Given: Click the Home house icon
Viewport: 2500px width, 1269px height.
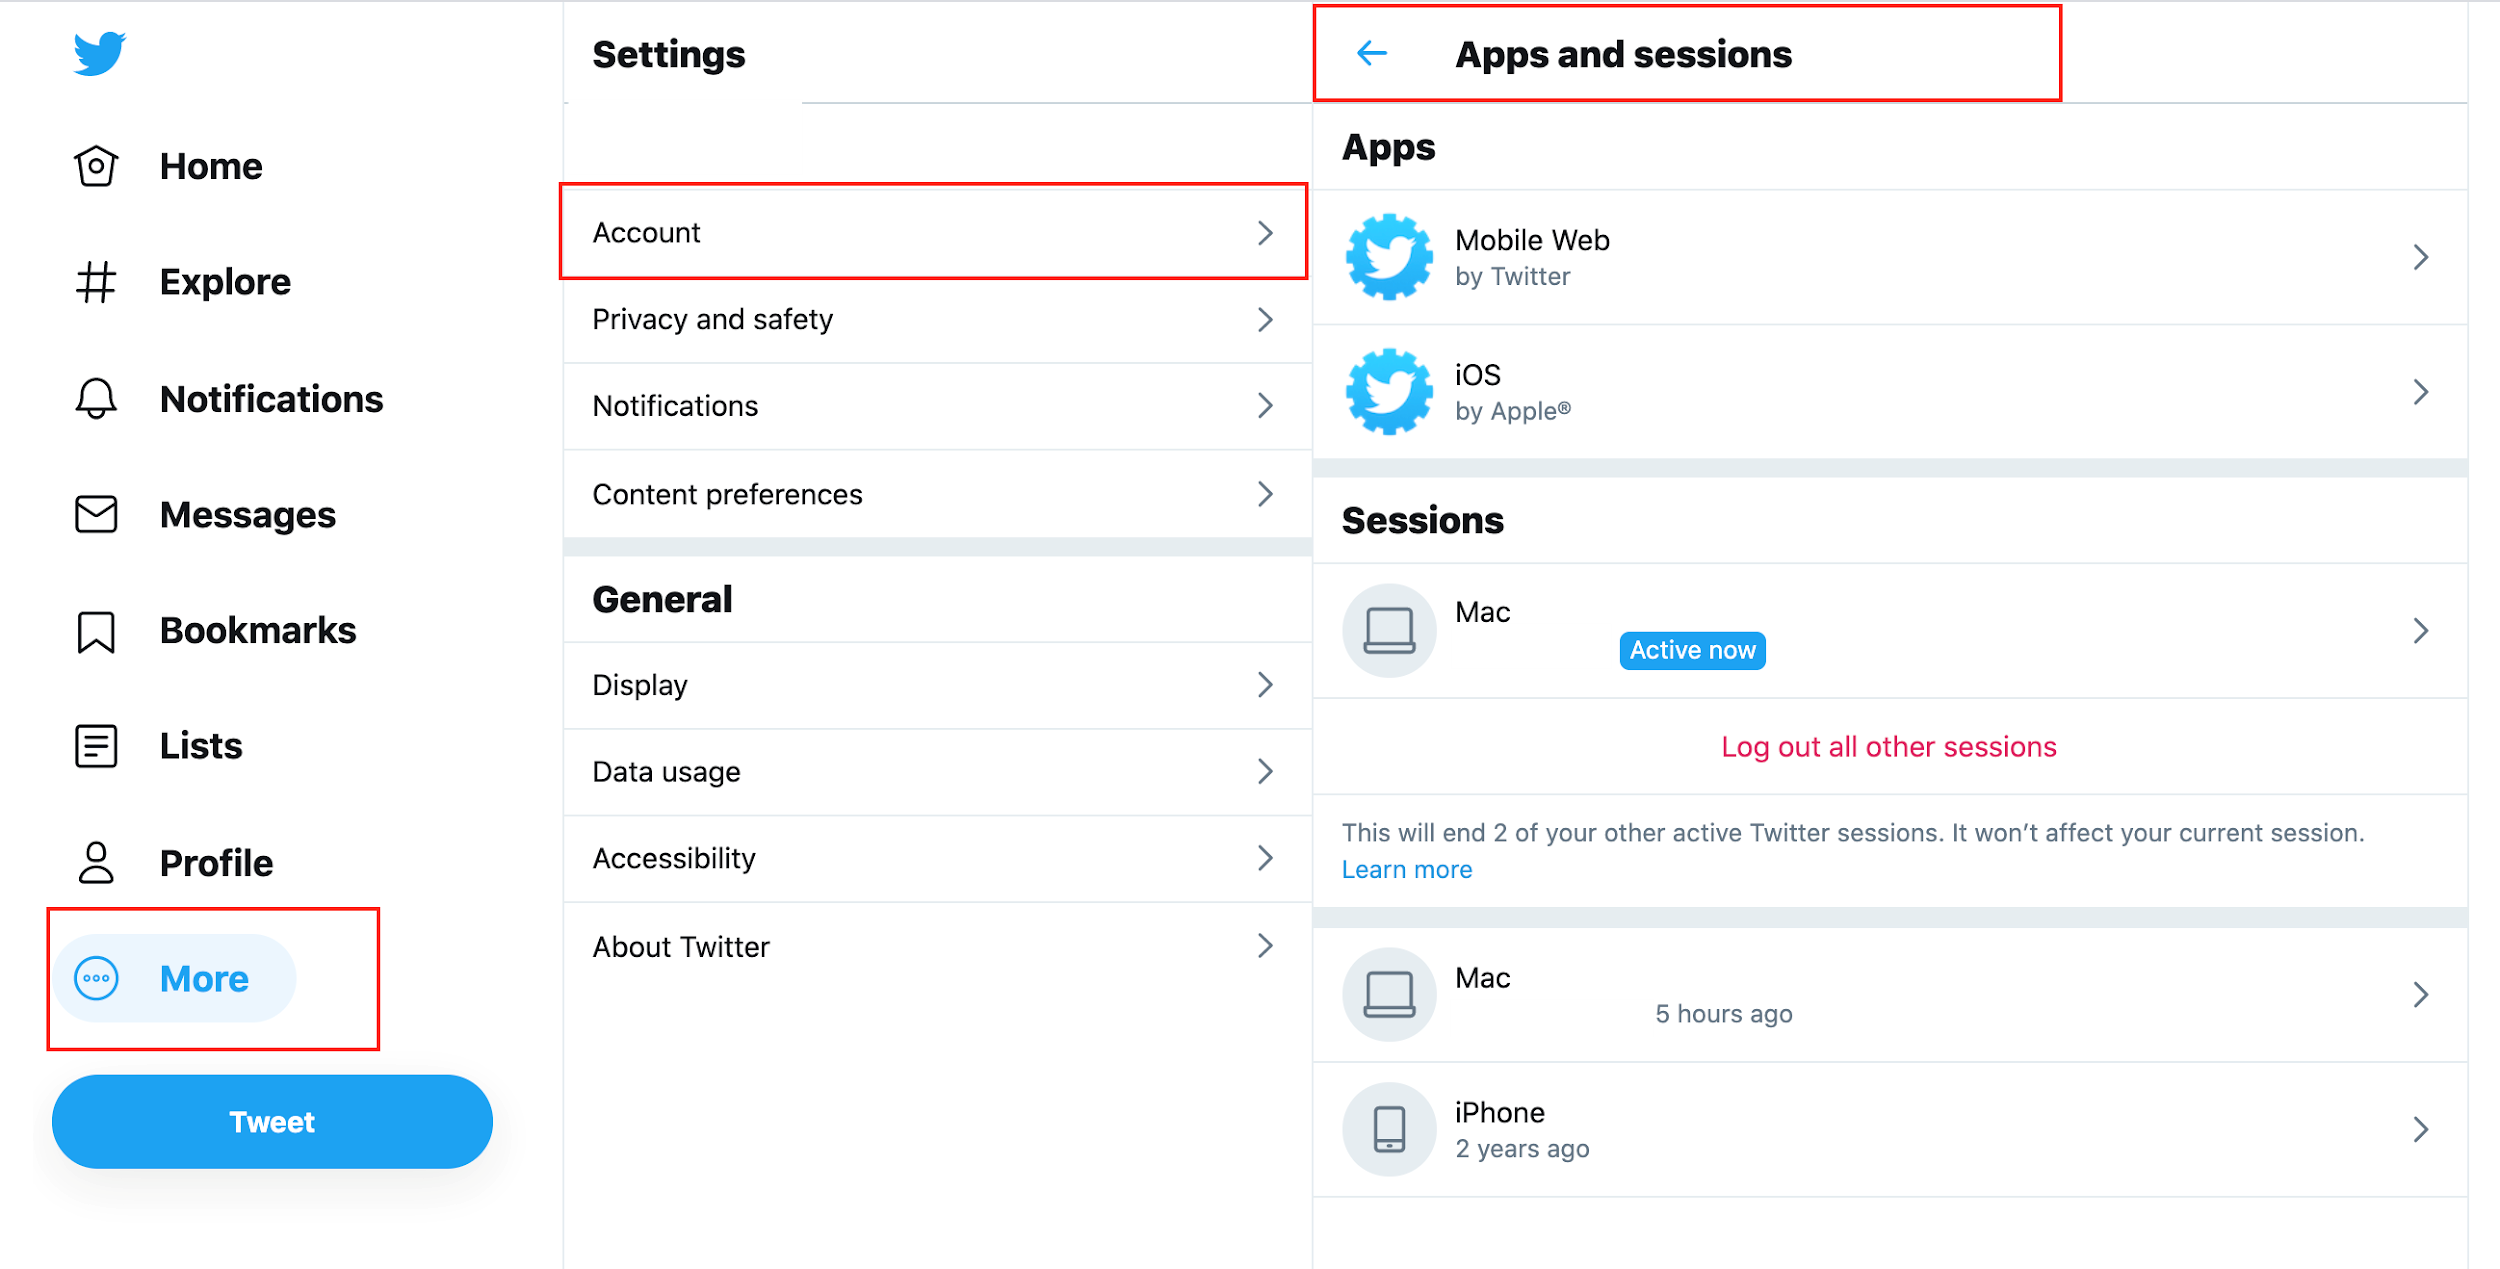Looking at the screenshot, I should coord(96,166).
